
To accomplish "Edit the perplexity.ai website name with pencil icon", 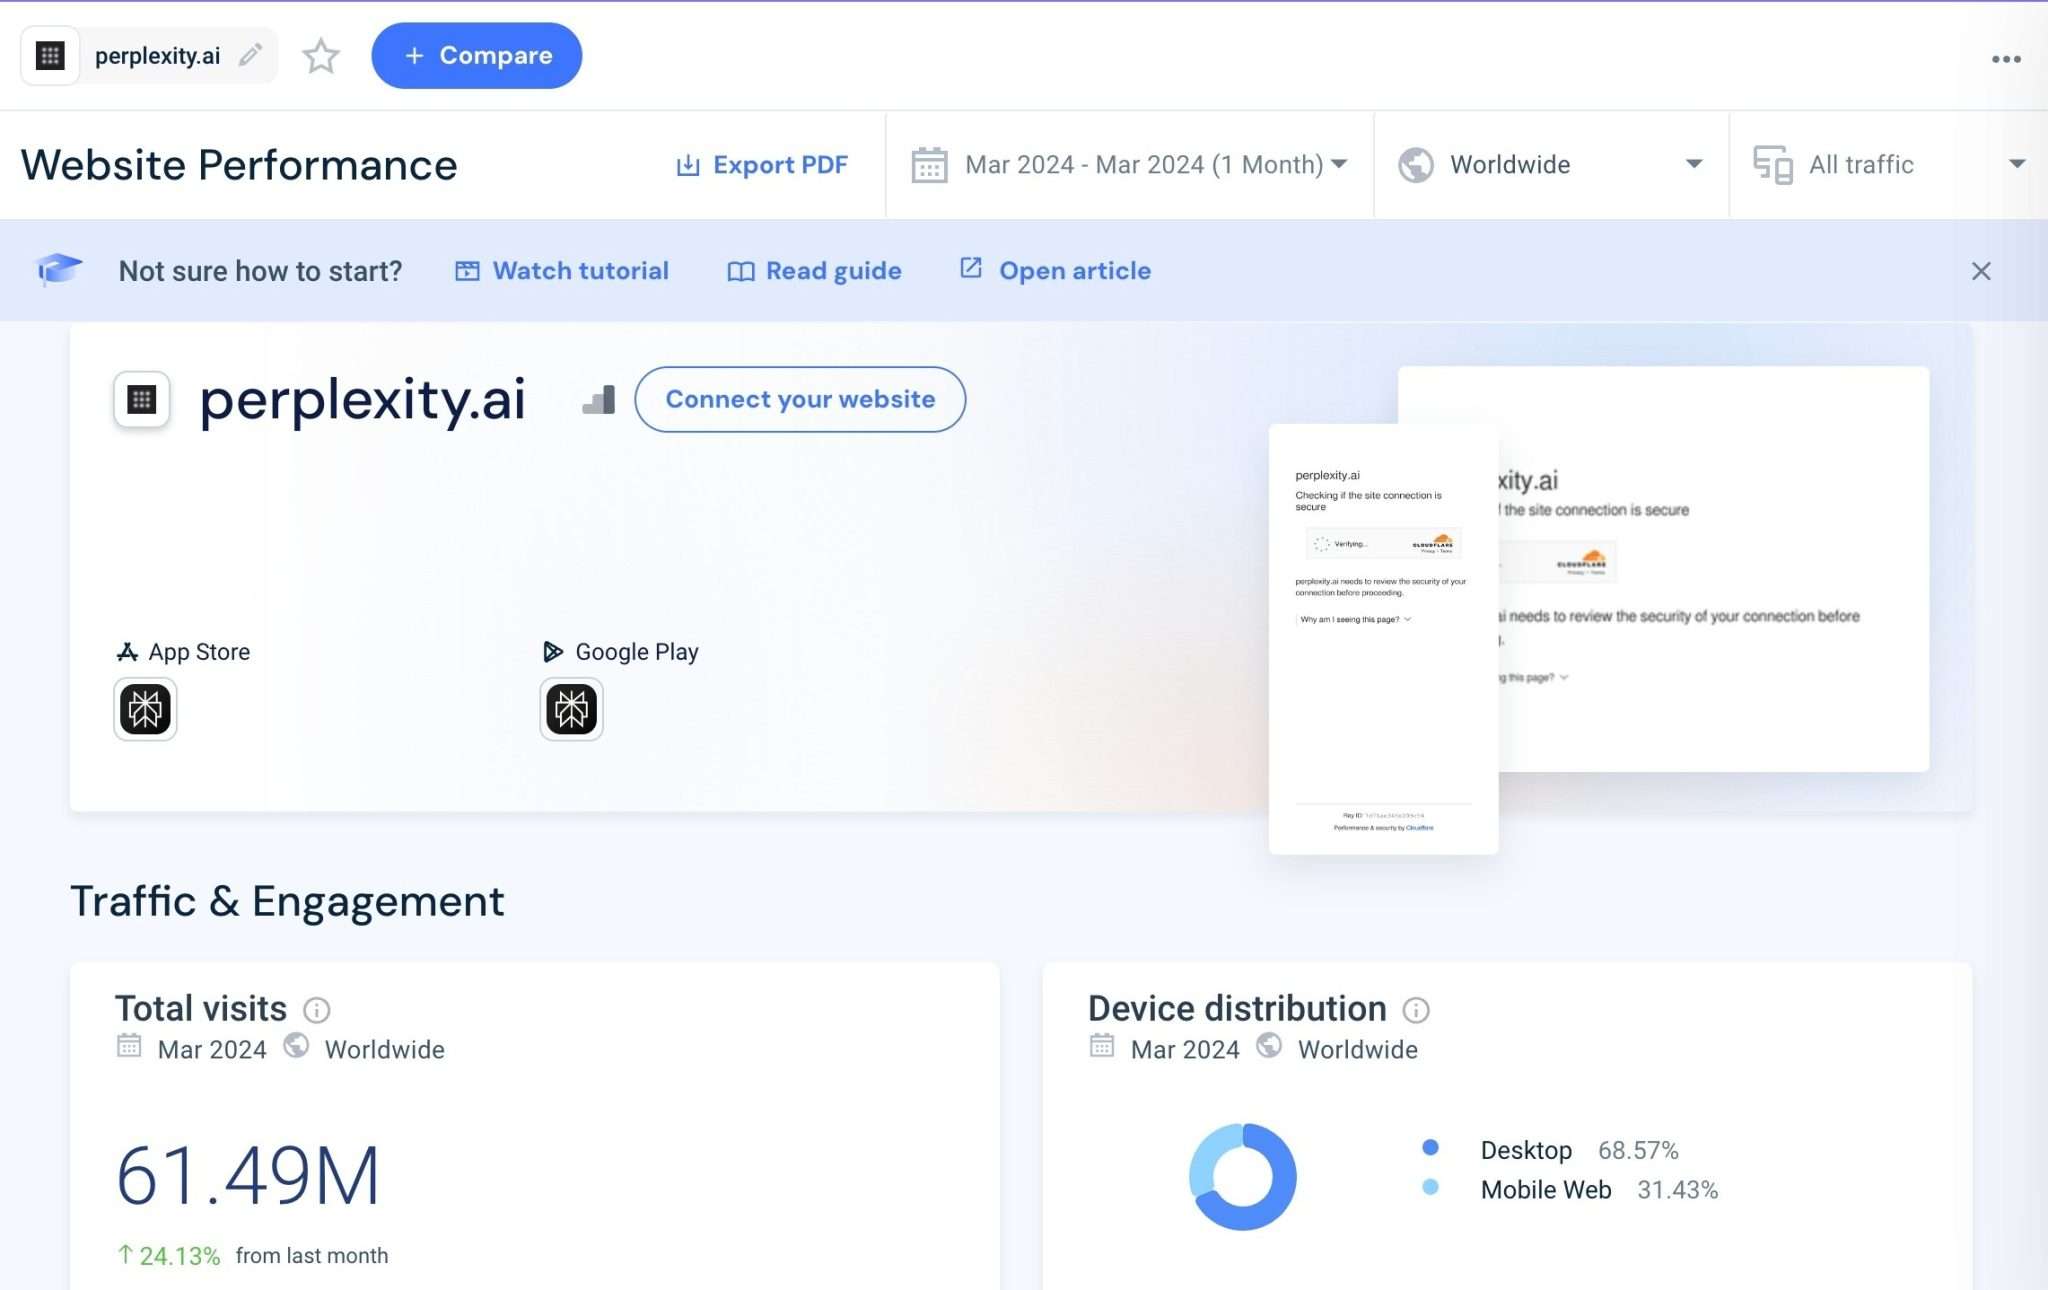I will (250, 55).
